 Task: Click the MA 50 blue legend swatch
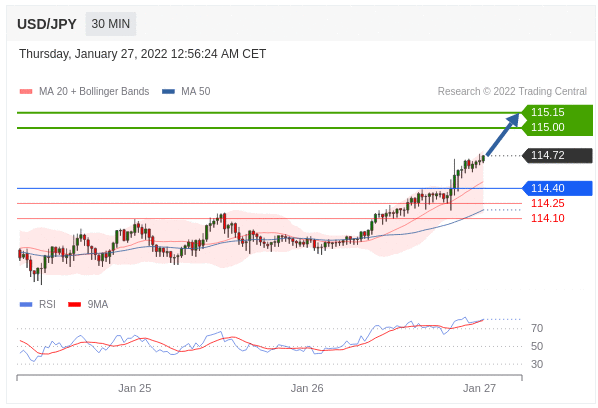168,92
